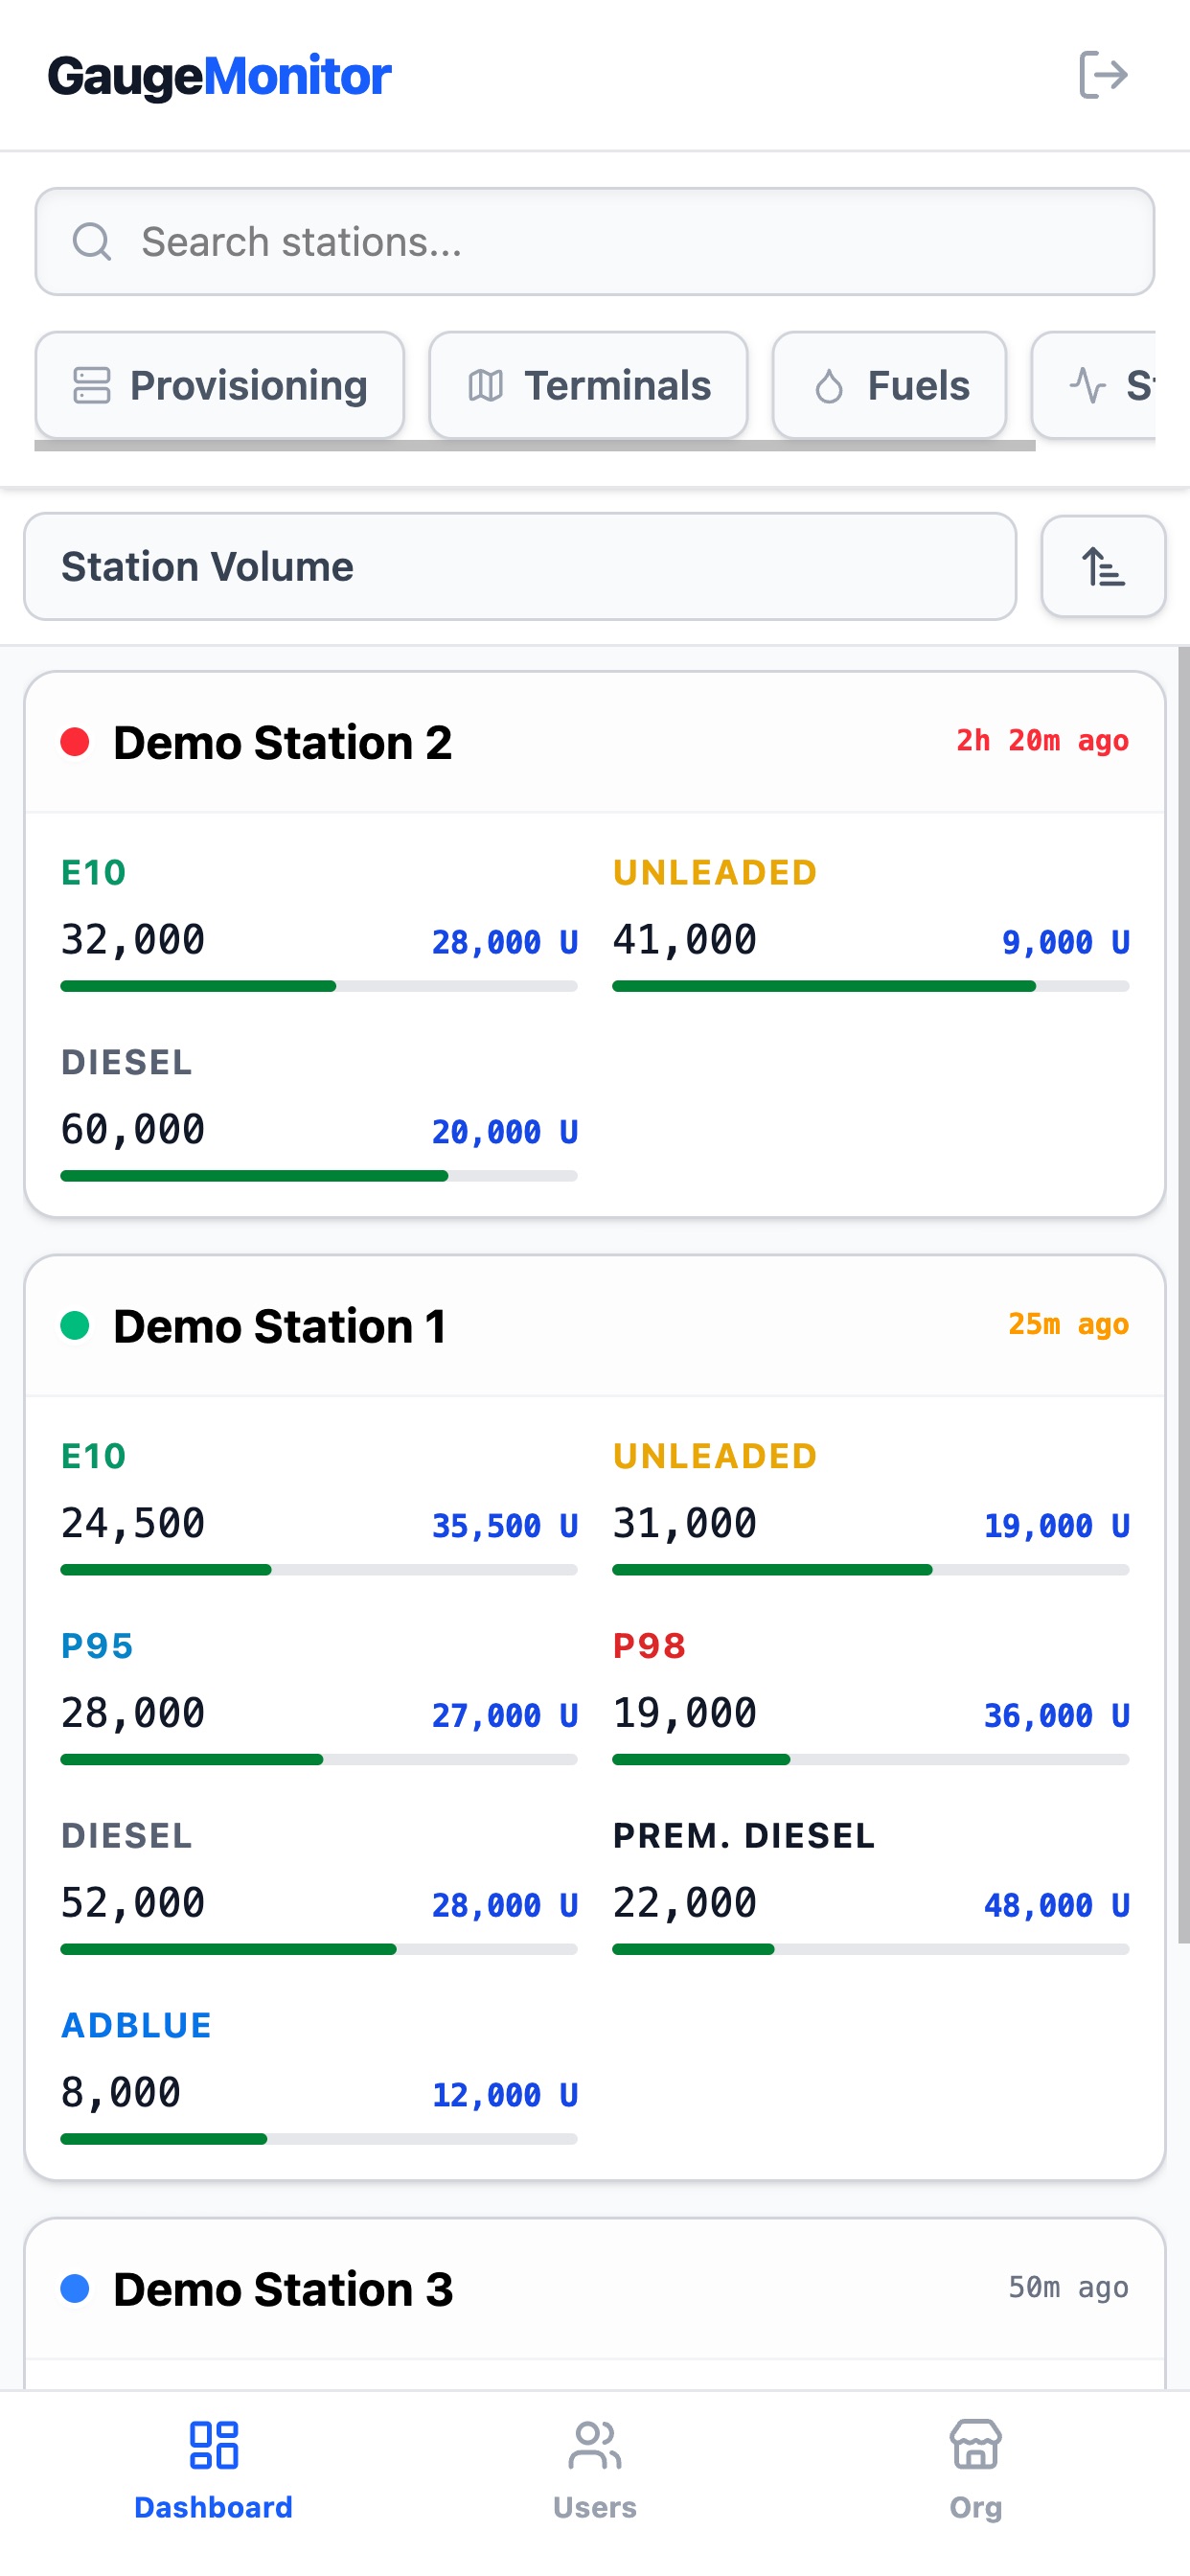Open the Terminals filter
1190x2576 pixels.
click(588, 385)
